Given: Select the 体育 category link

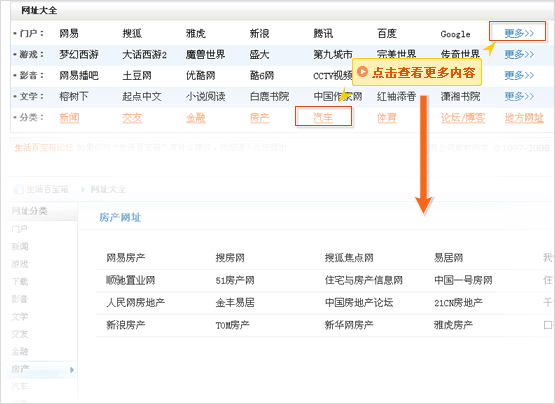Looking at the screenshot, I should point(387,117).
